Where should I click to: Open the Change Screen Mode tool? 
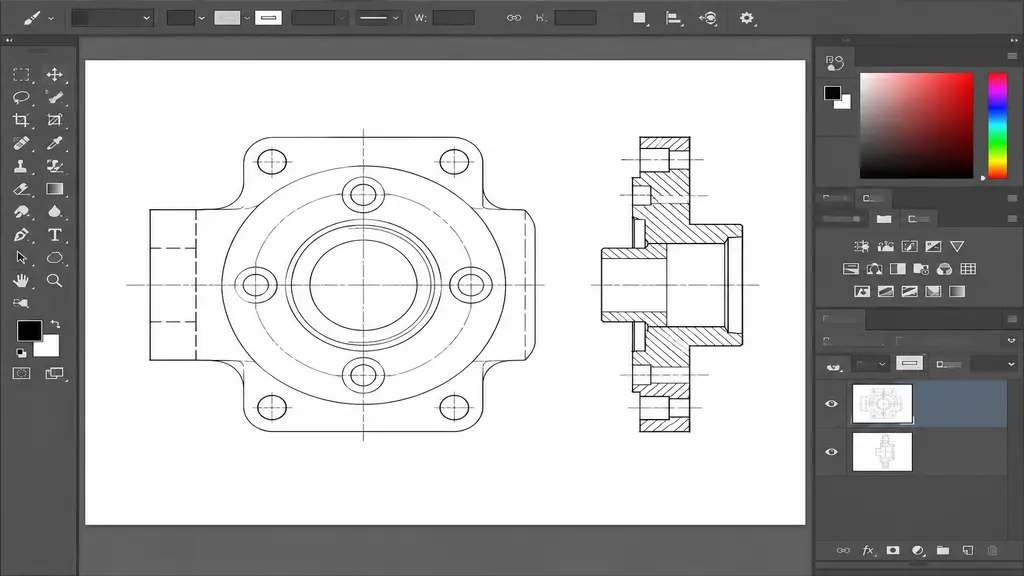click(54, 374)
